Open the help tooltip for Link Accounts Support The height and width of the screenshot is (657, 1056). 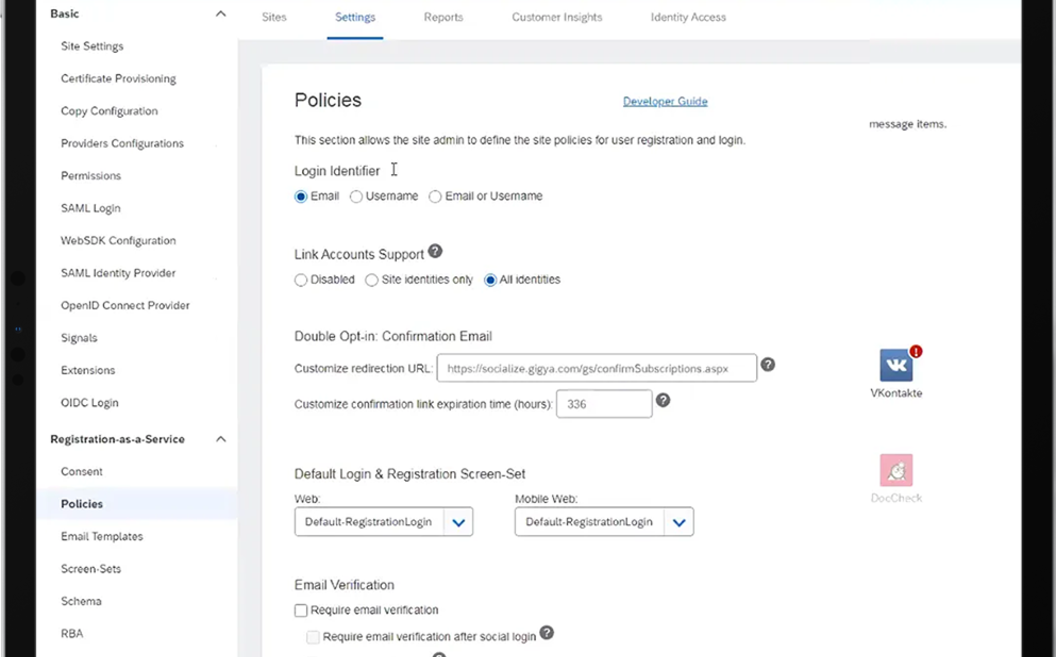[436, 252]
